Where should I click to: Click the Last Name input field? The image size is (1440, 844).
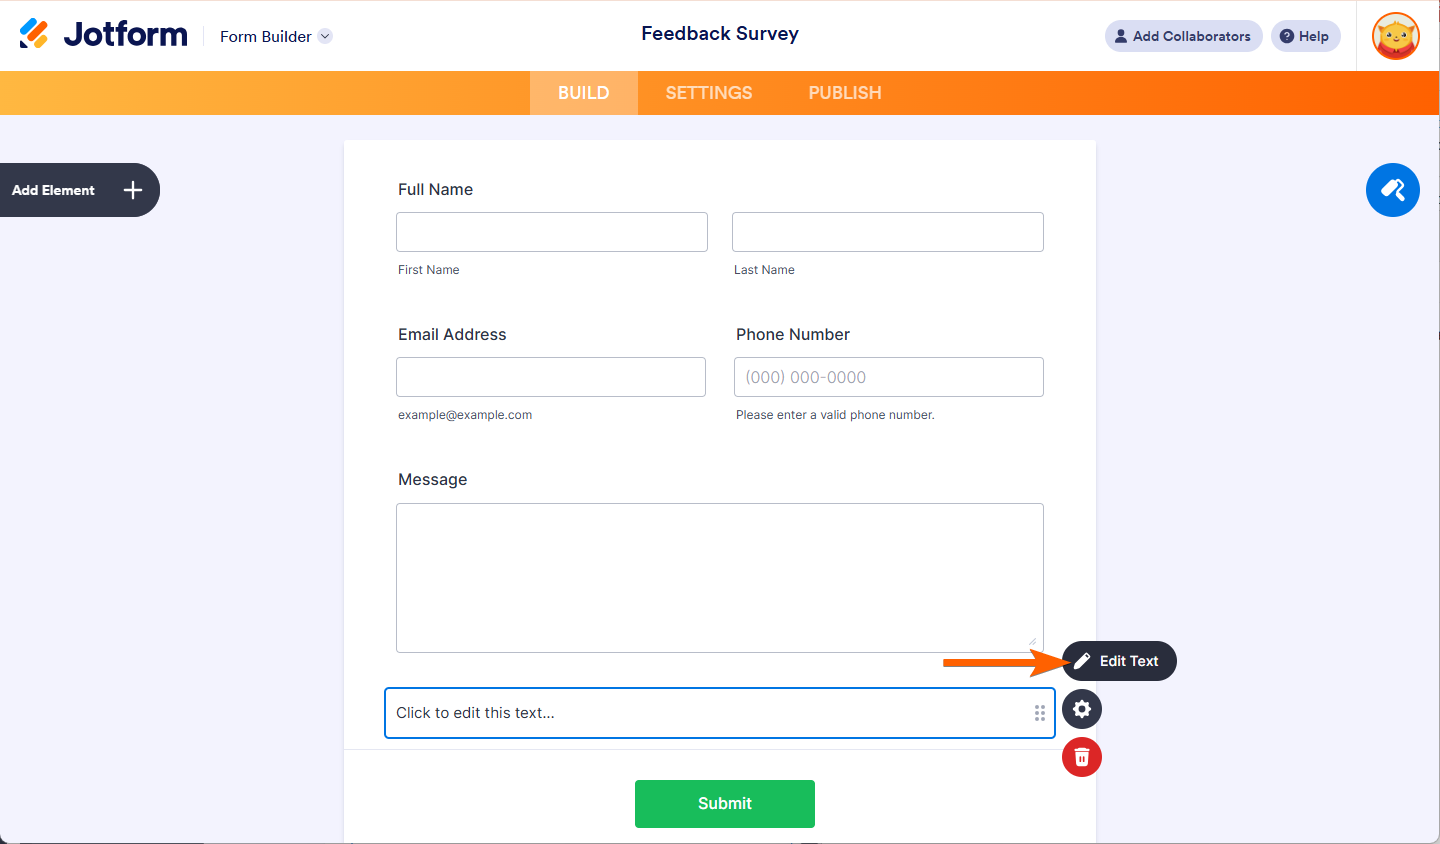point(888,232)
